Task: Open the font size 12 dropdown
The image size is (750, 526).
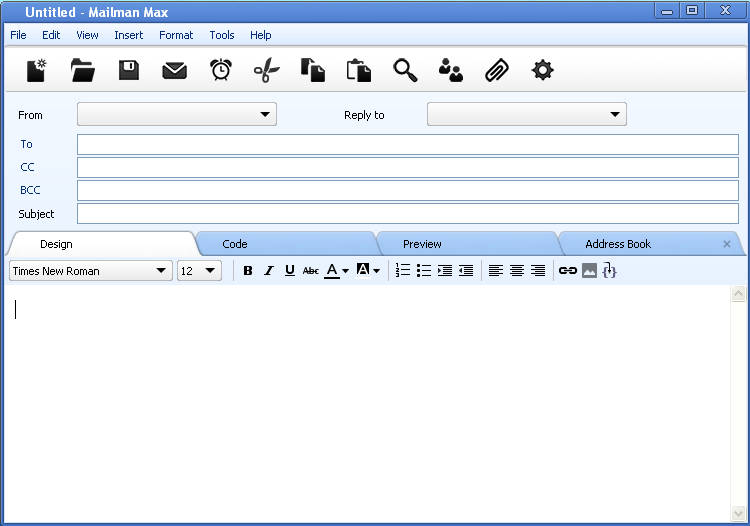Action: (210, 271)
